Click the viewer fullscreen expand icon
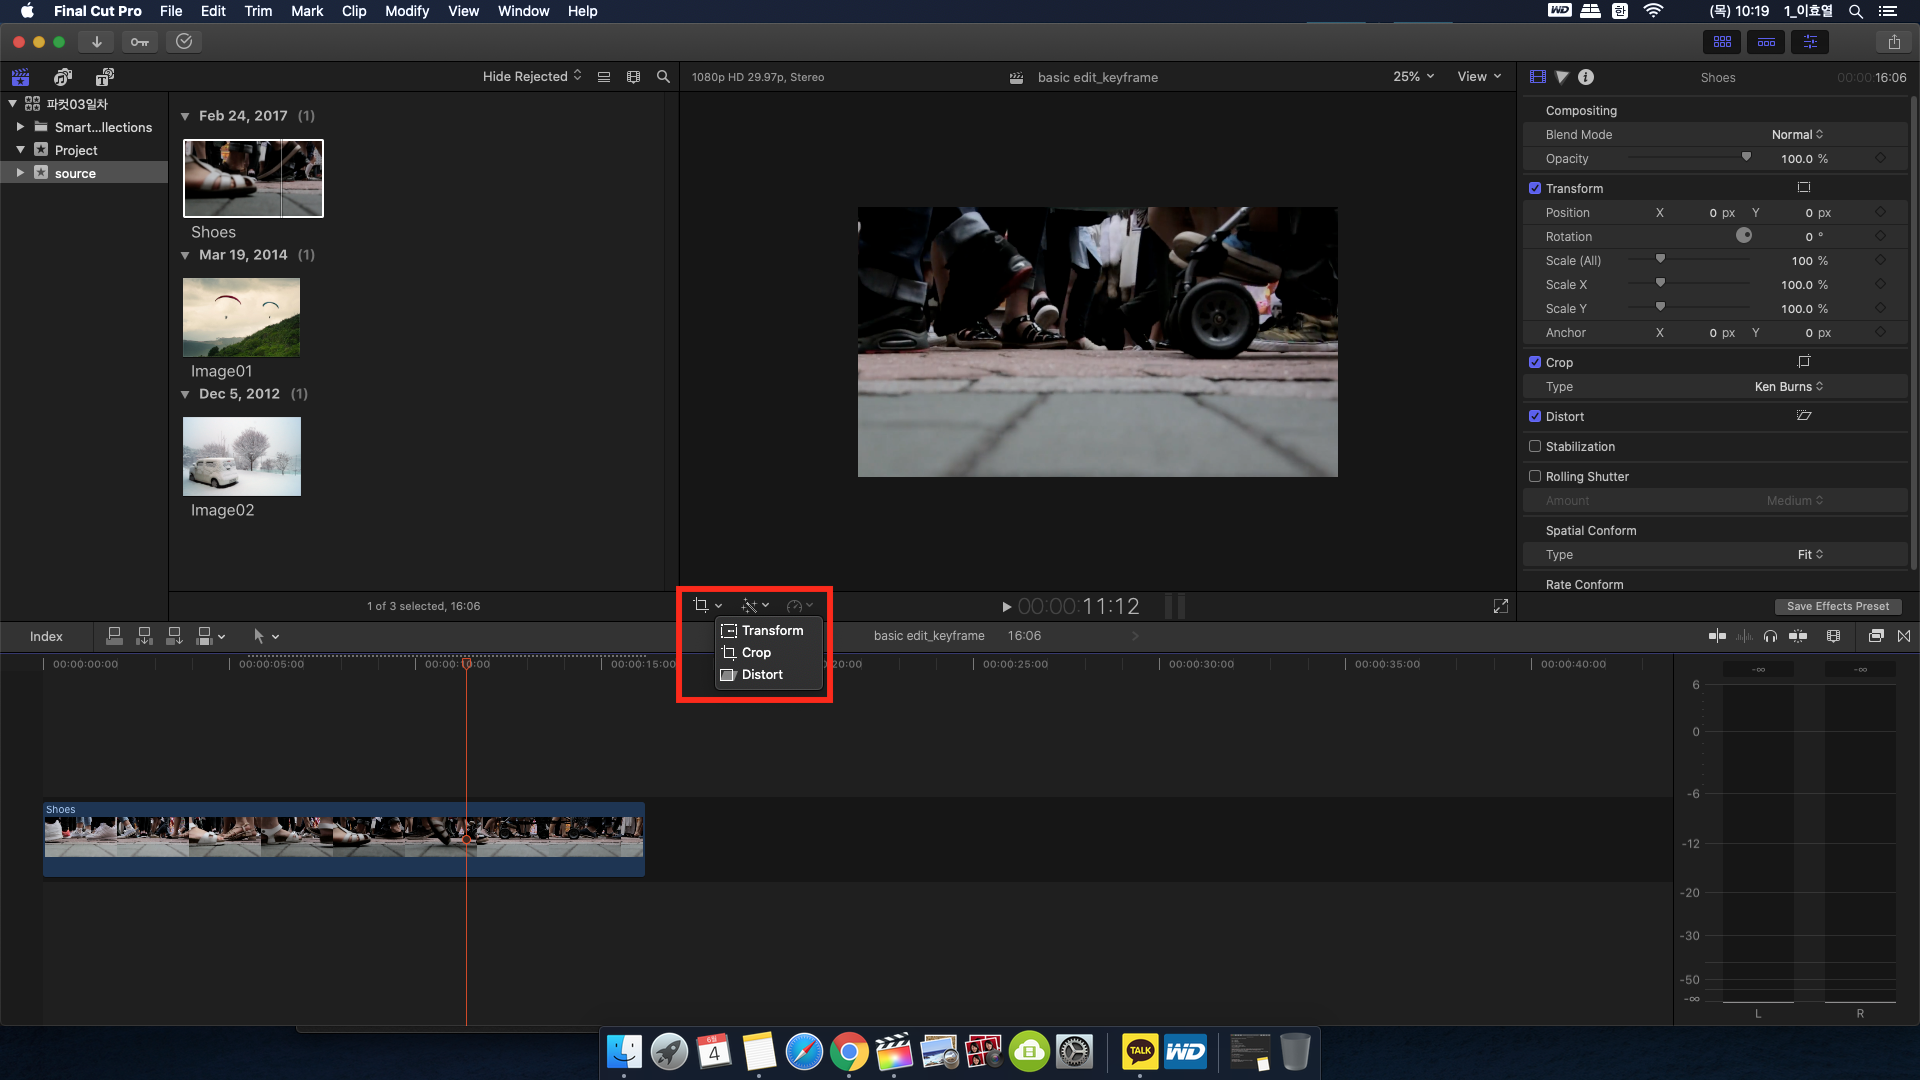This screenshot has width=1920, height=1080. (1500, 606)
